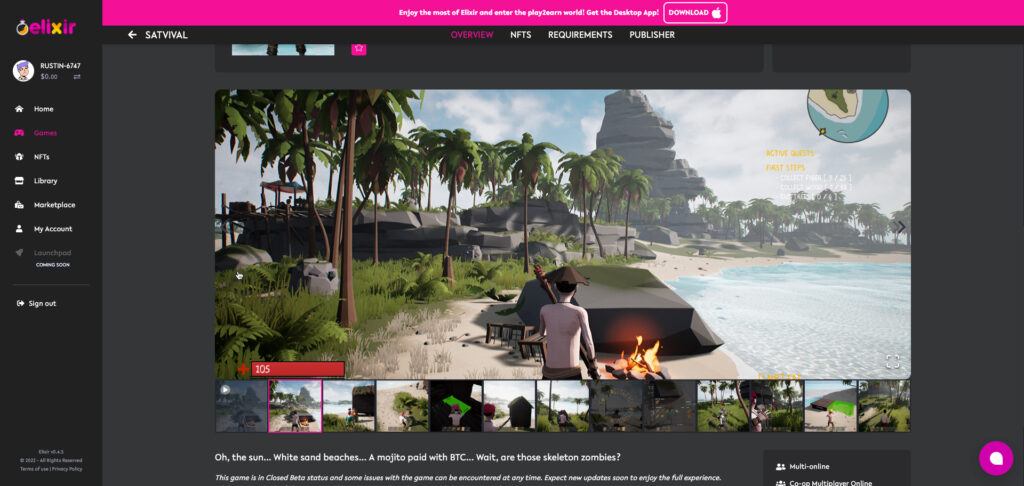The image size is (1024, 486).
Task: Select the thumbnail with green roof on beach
Action: [x=830, y=406]
